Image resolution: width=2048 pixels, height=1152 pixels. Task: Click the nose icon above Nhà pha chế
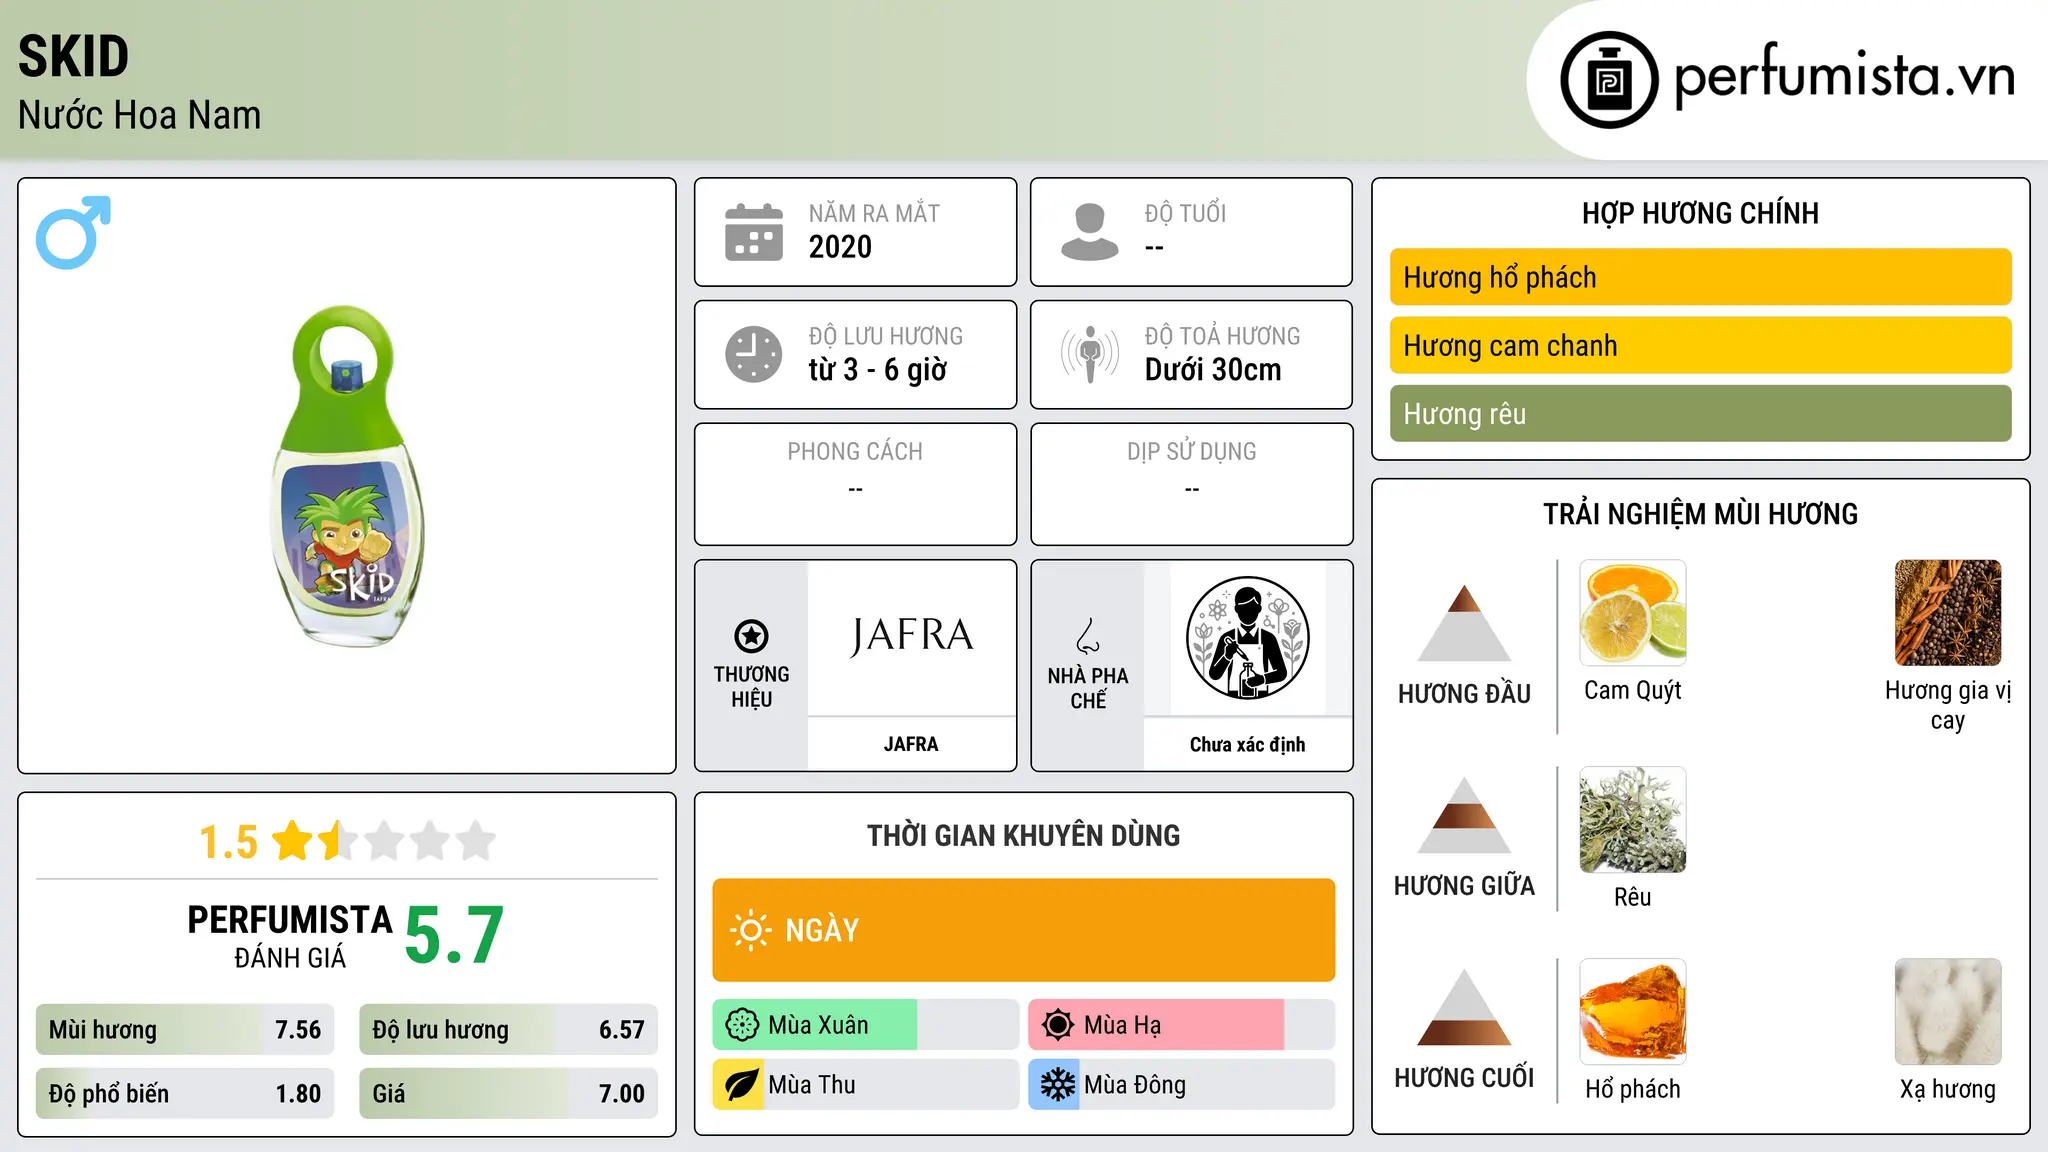[1088, 636]
